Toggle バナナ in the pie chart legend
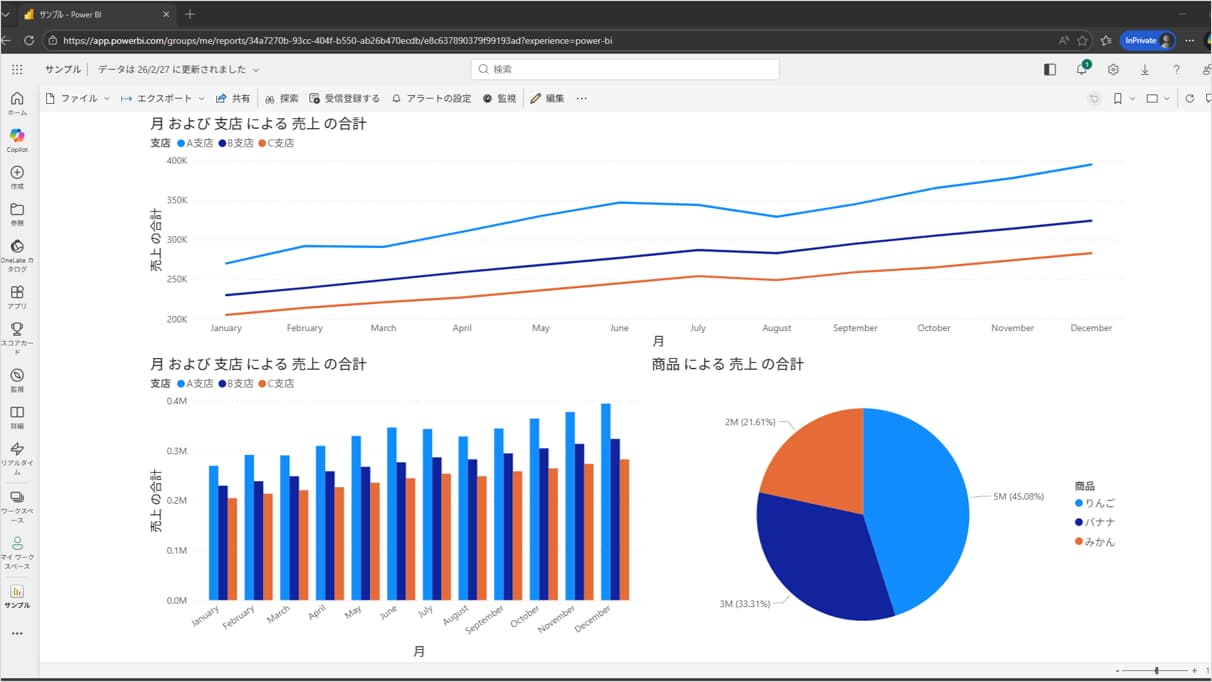Viewport: 1212px width, 682px height. click(x=1096, y=522)
